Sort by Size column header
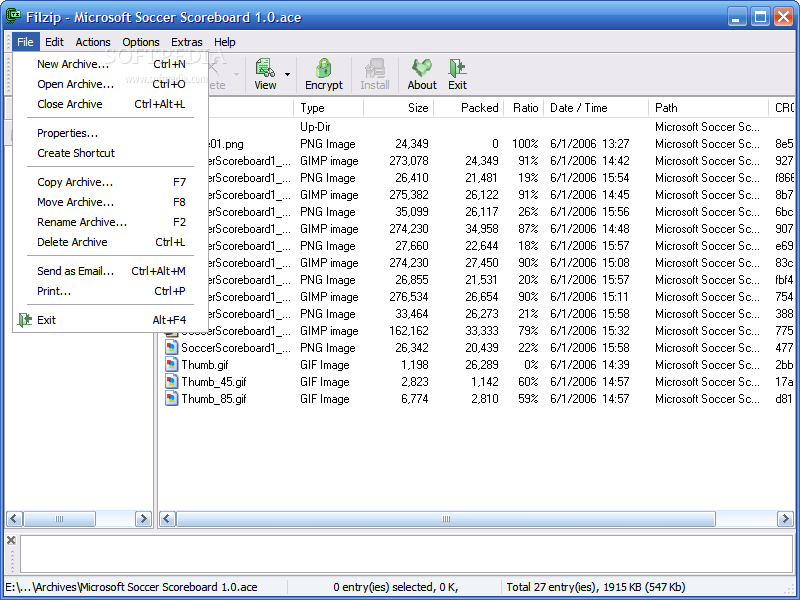The image size is (800, 600). coord(398,108)
